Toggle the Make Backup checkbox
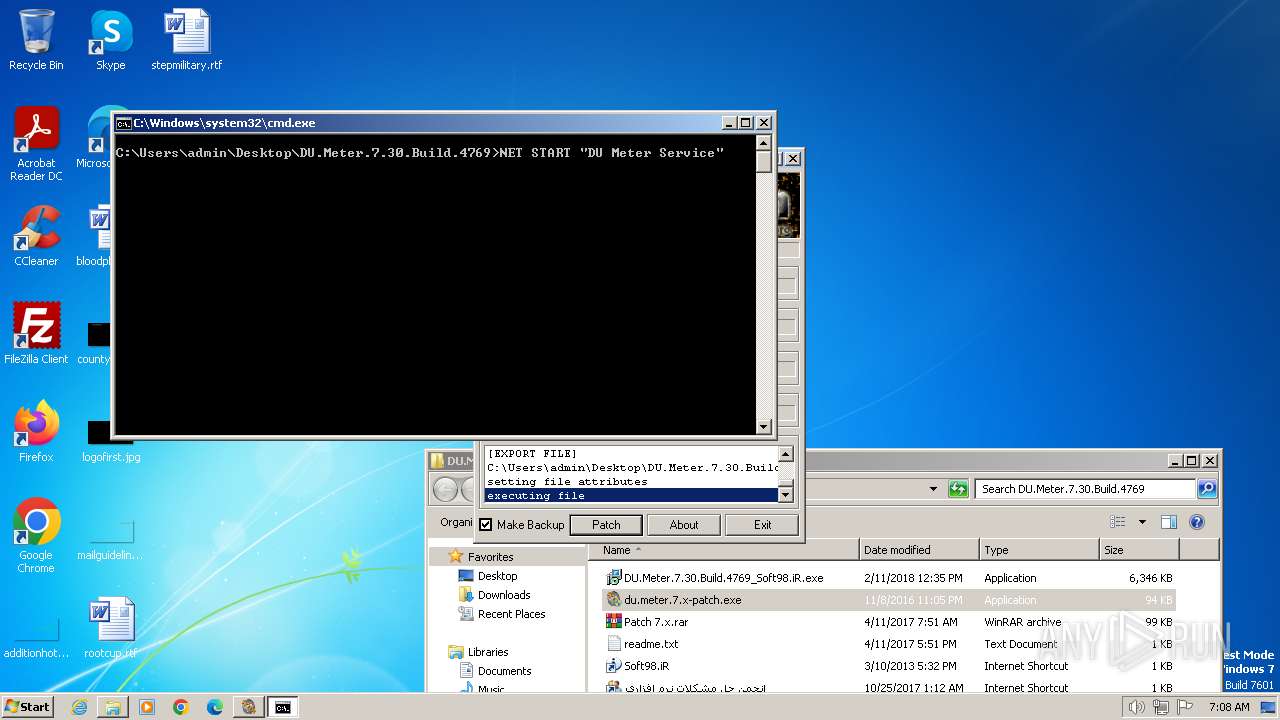This screenshot has height=720, width=1280. [486, 525]
